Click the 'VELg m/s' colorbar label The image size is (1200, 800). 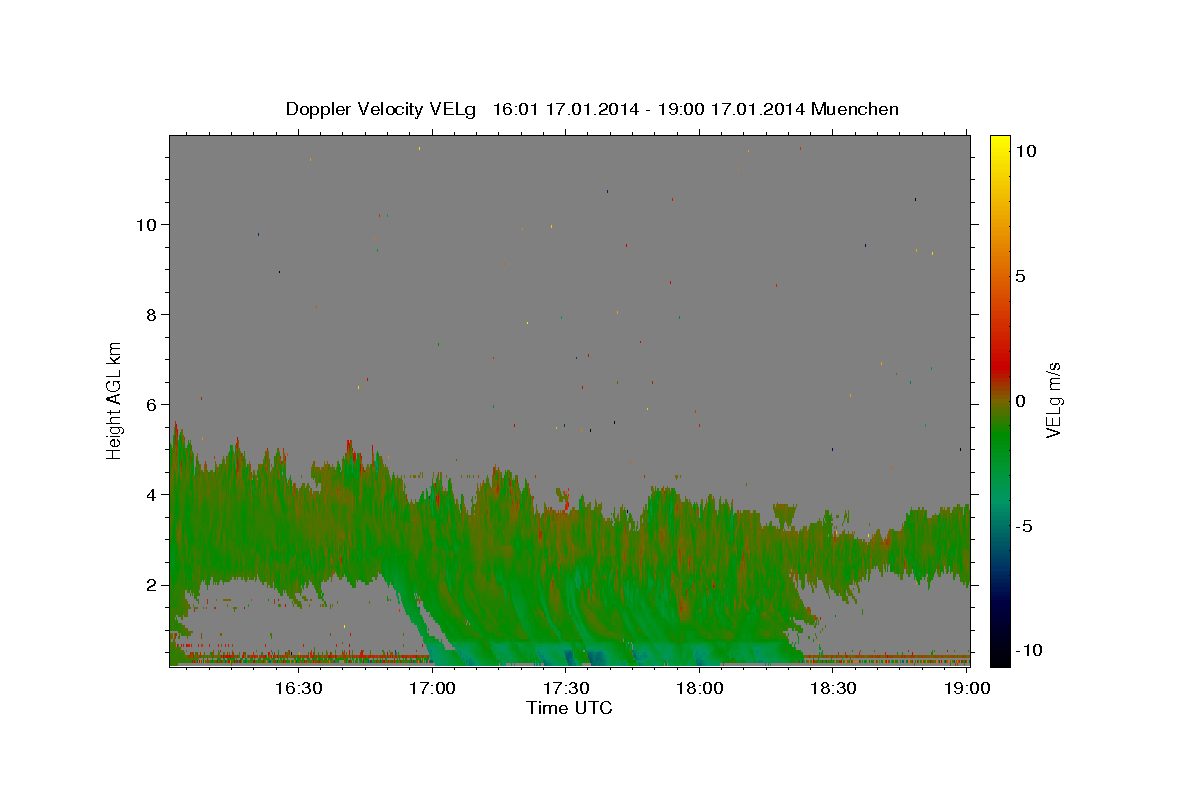point(1053,400)
